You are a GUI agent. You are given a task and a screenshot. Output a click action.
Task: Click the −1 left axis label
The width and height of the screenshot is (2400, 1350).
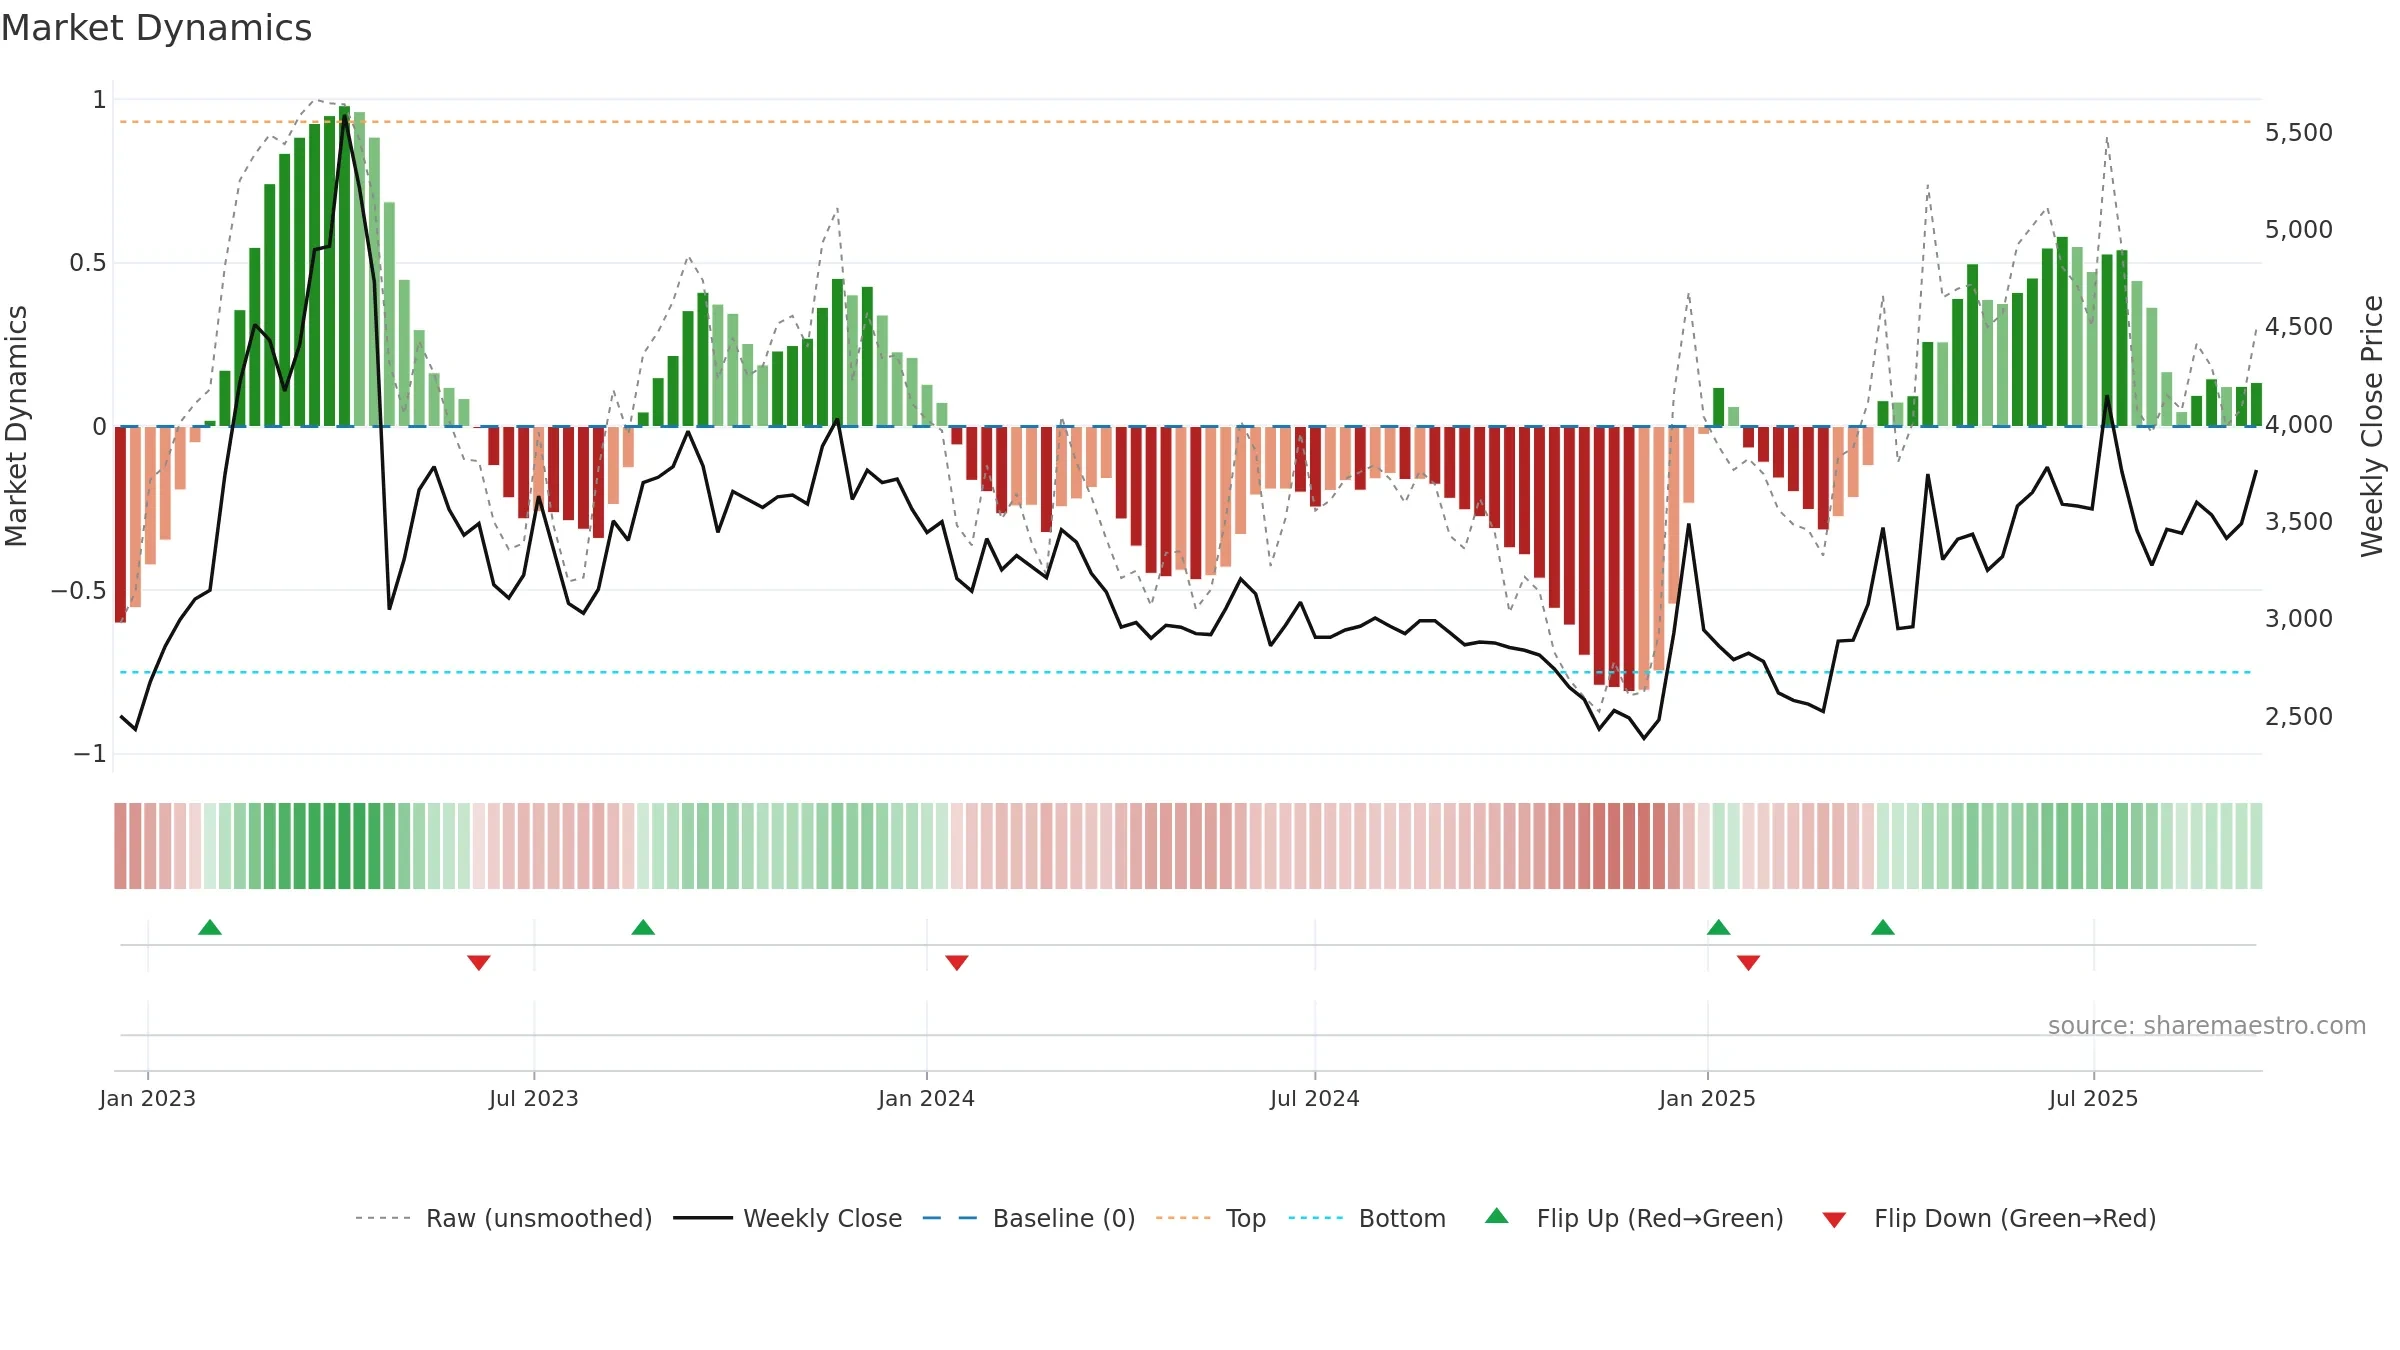(x=89, y=753)
